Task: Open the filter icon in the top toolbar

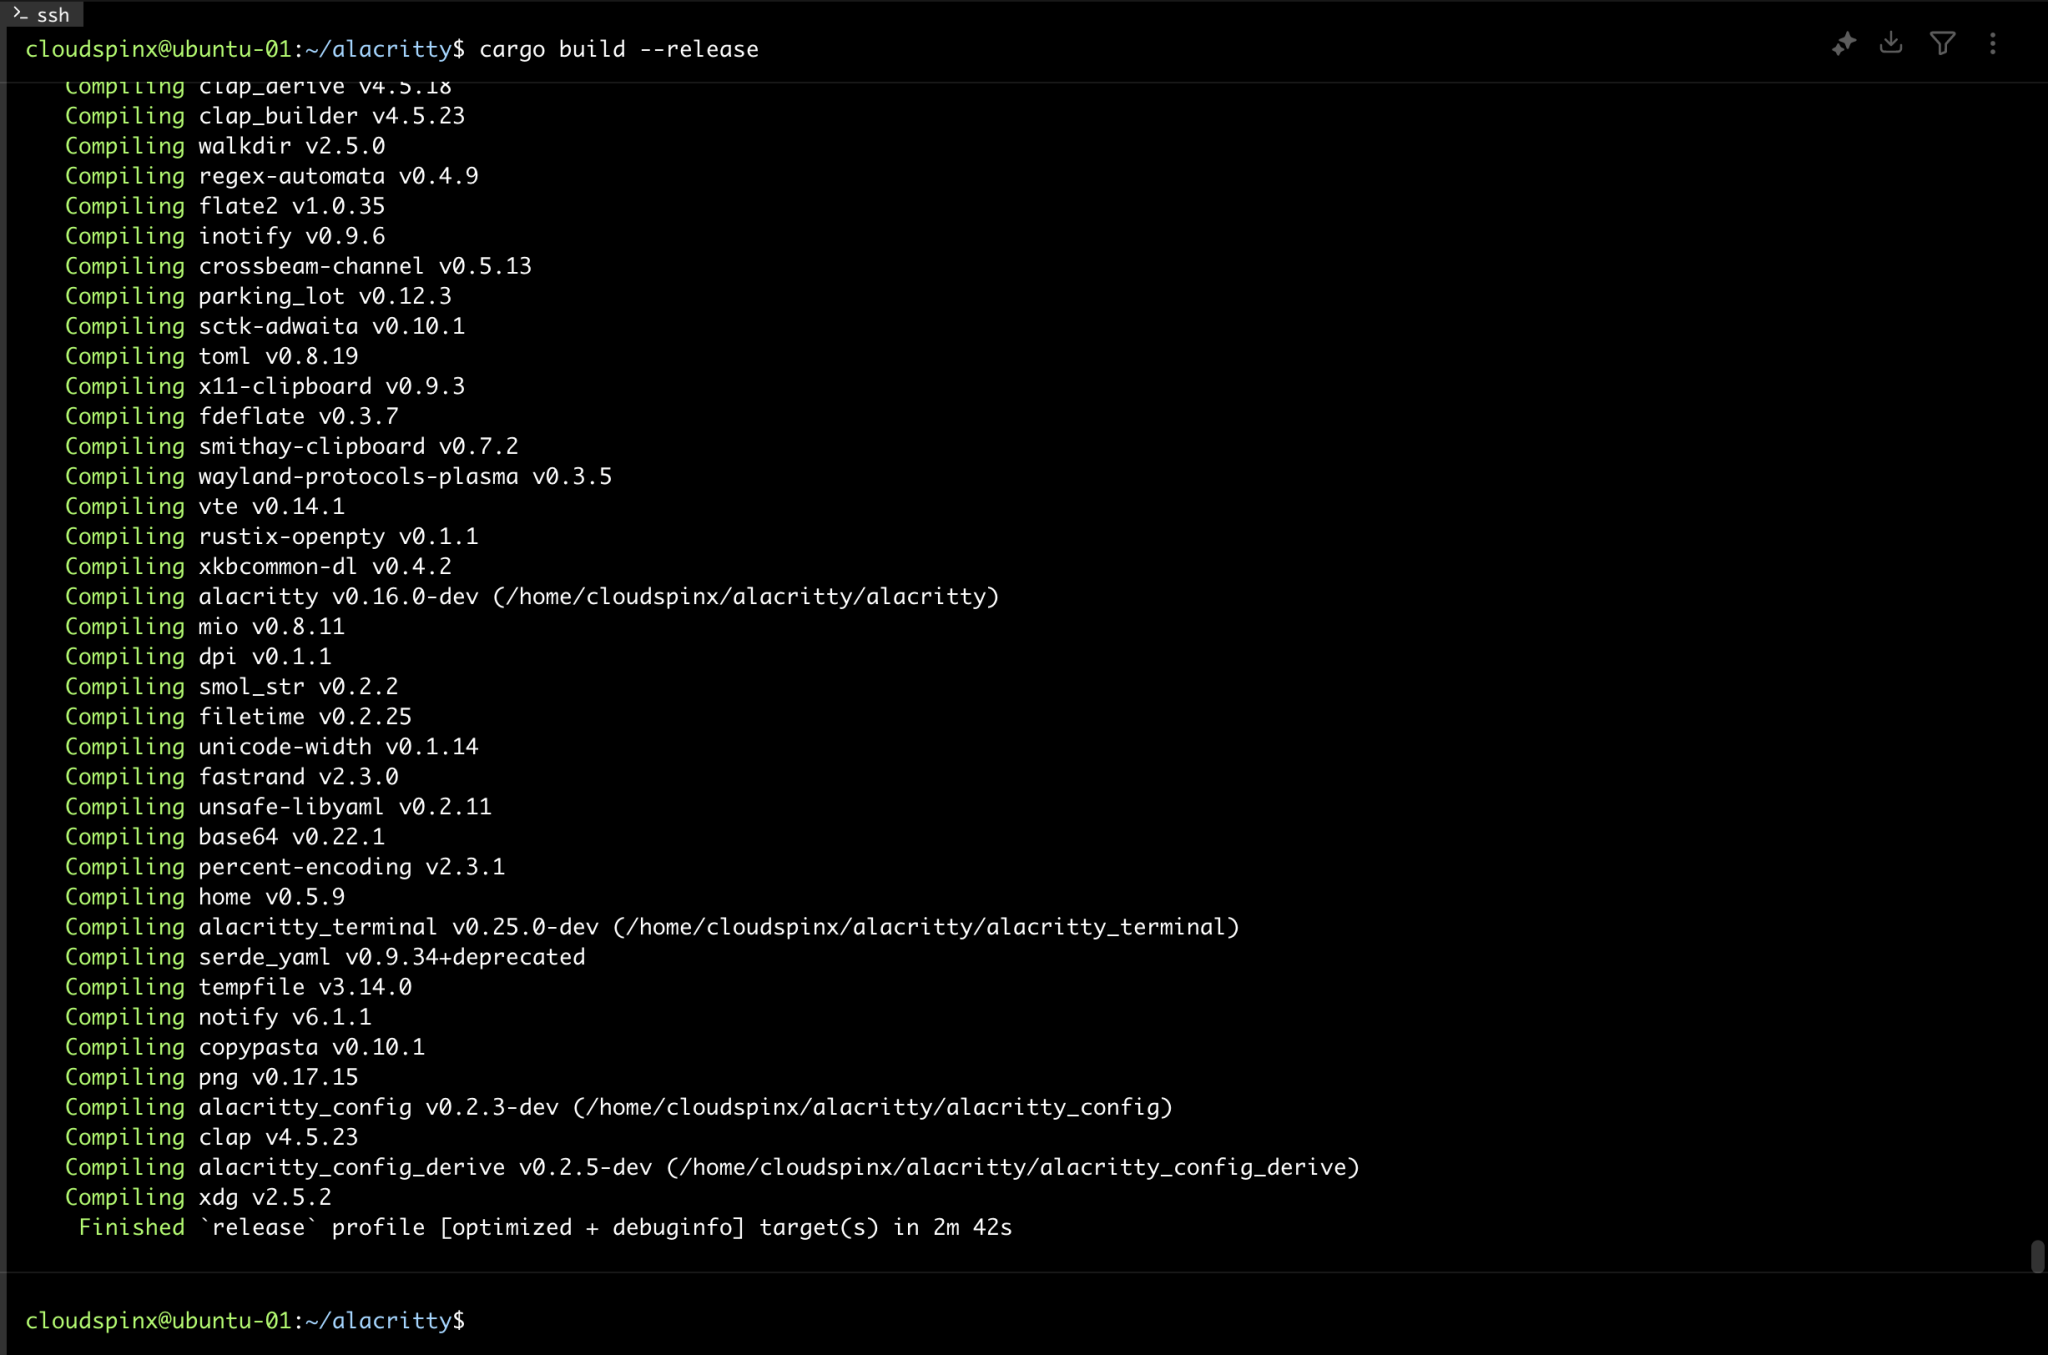Action: (1943, 44)
